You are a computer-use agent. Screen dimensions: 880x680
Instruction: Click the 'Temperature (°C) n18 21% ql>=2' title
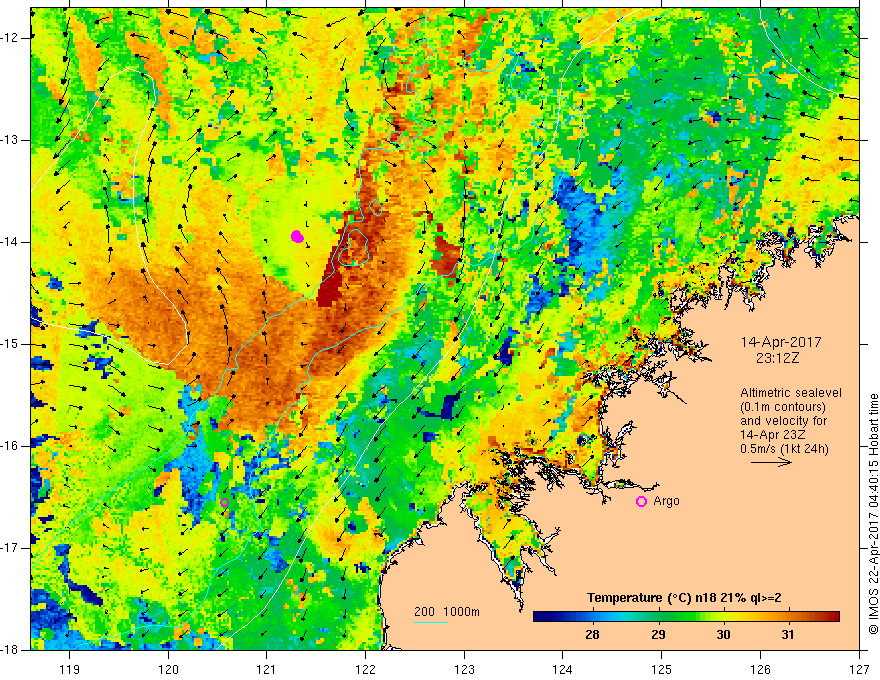tap(684, 598)
